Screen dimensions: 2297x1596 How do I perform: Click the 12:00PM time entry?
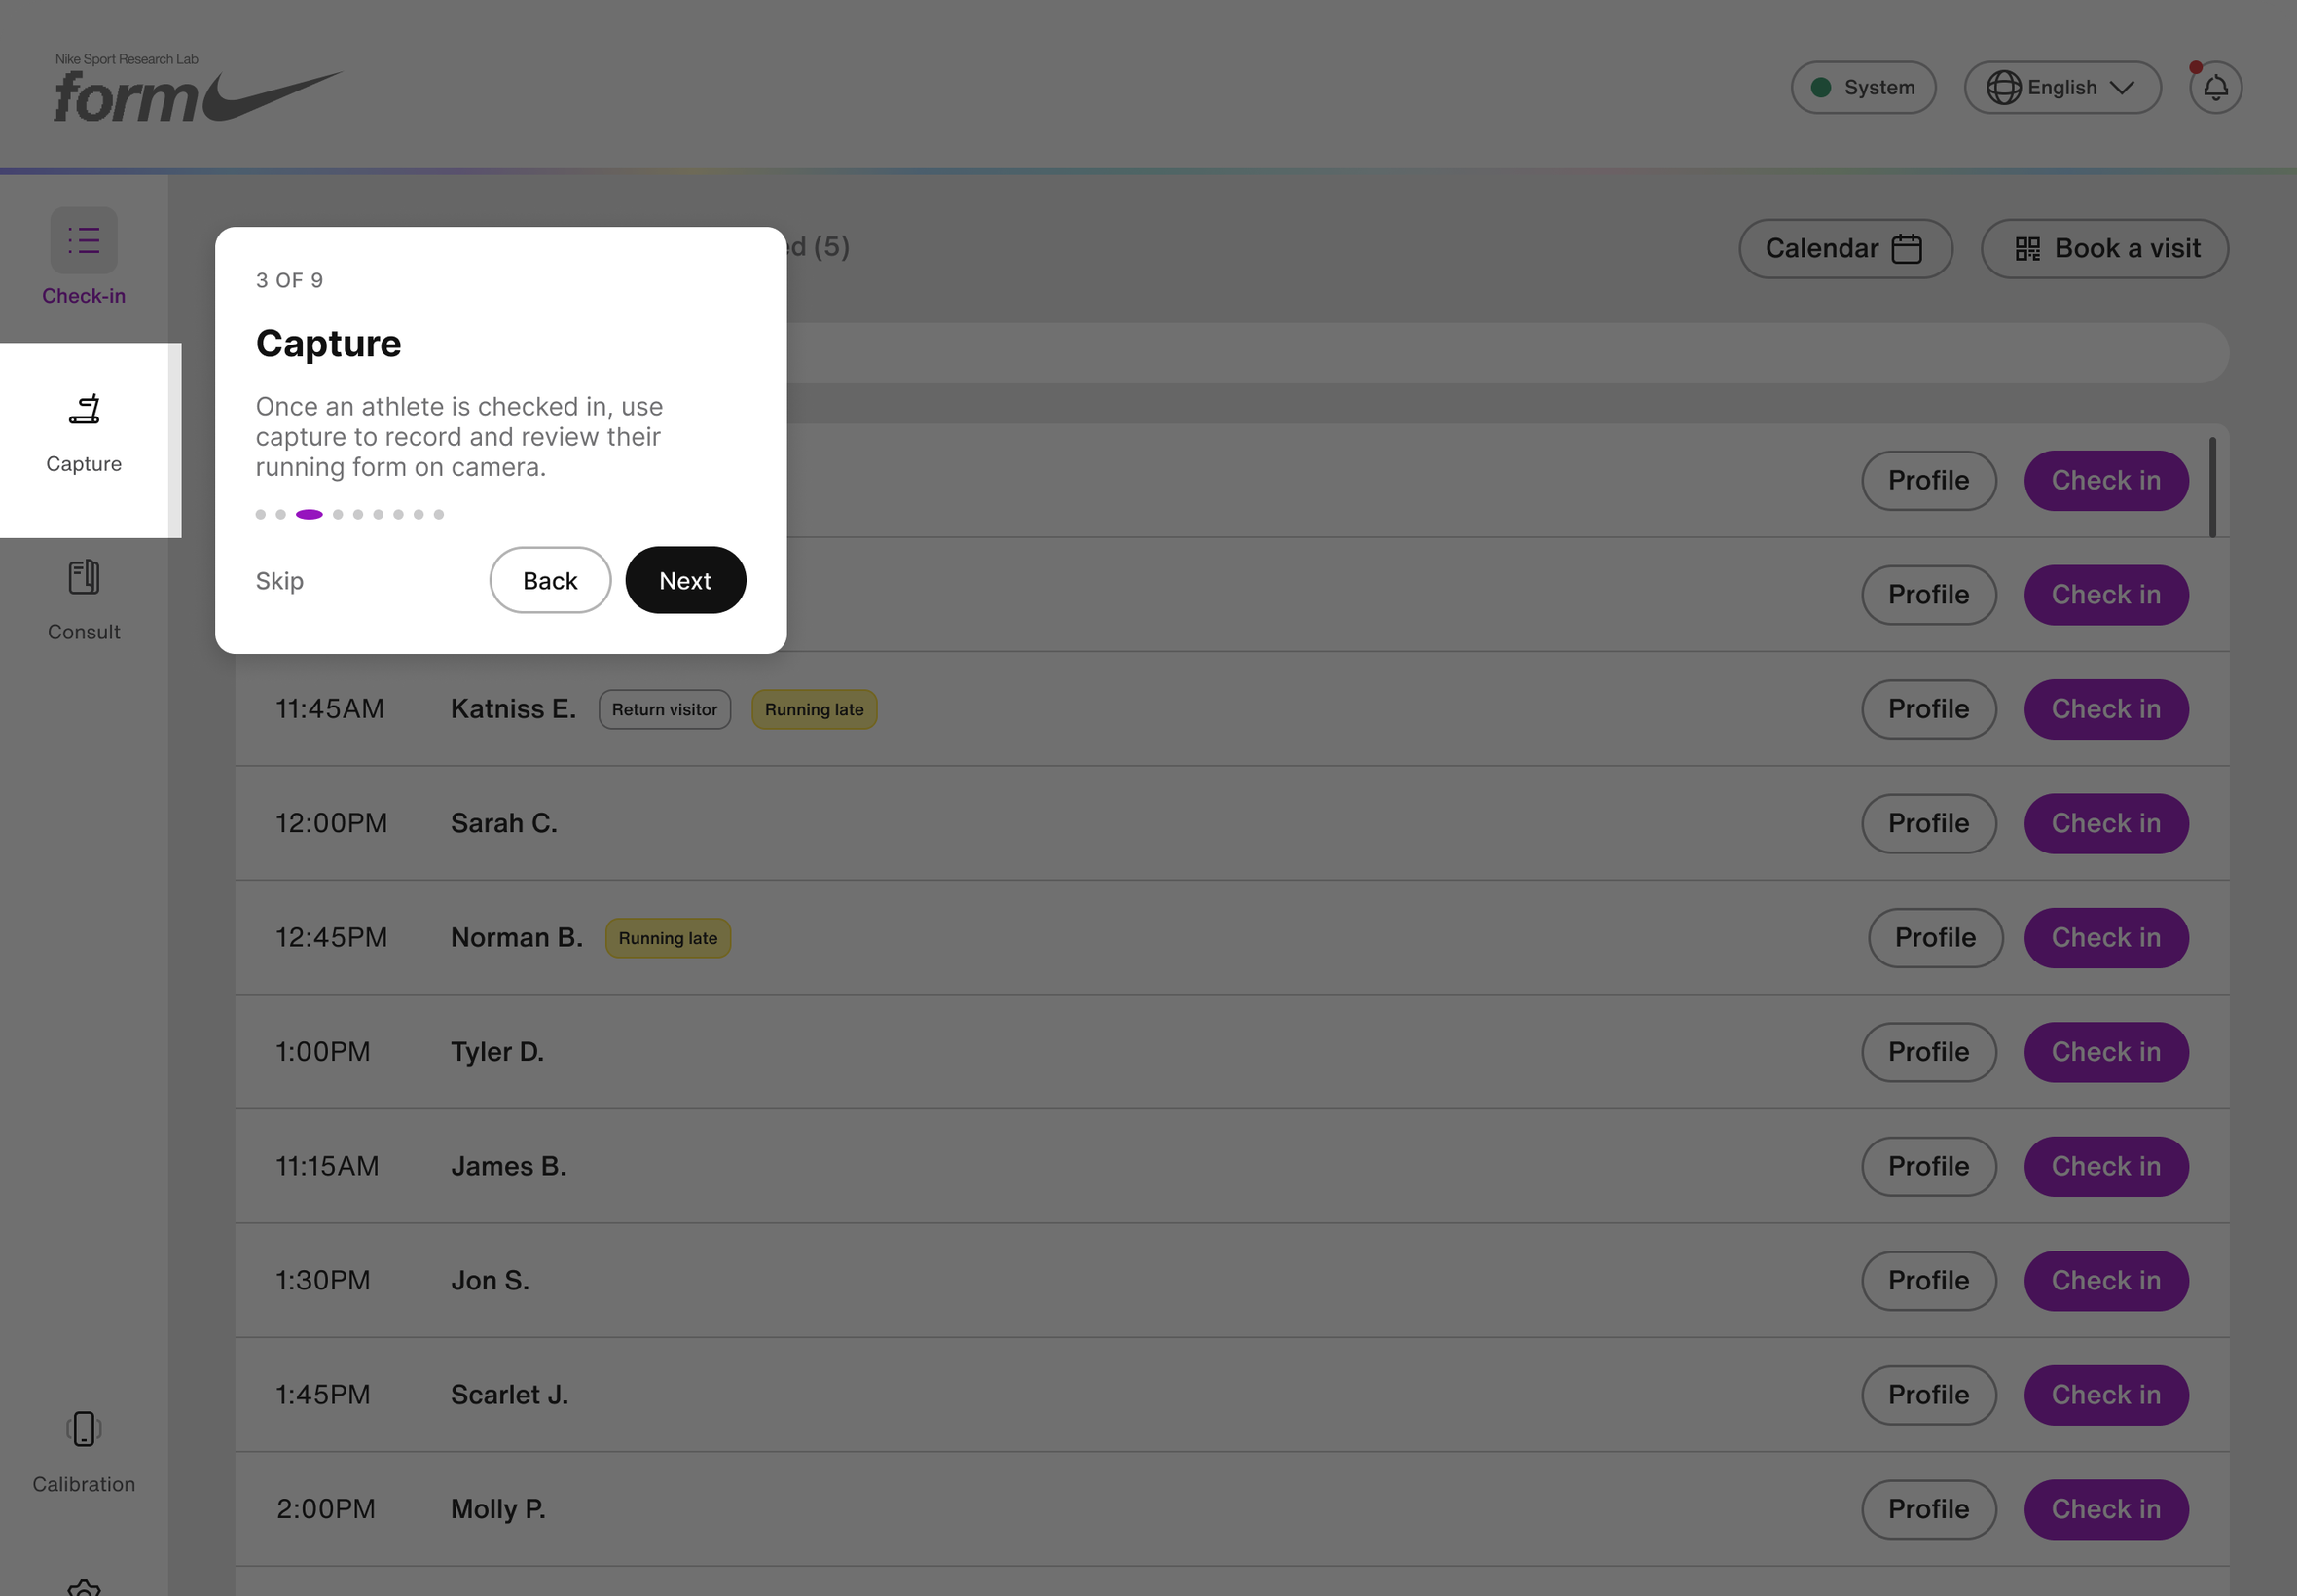[x=331, y=823]
